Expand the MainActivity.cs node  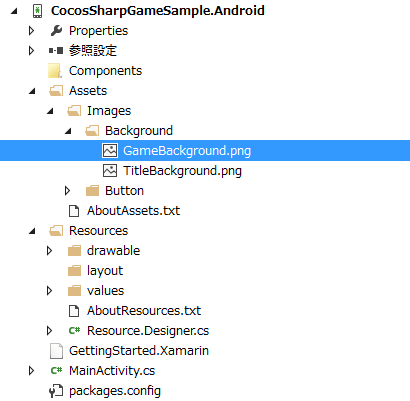point(32,371)
